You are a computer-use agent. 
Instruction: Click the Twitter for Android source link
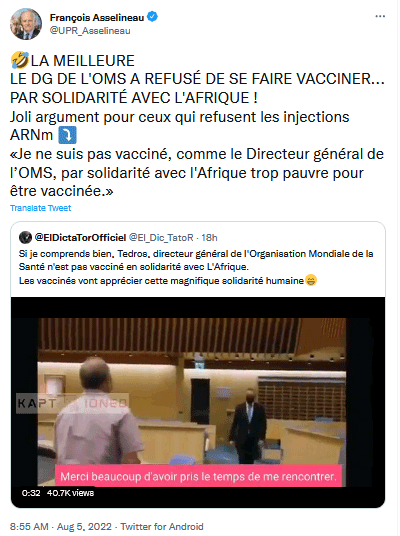162,526
